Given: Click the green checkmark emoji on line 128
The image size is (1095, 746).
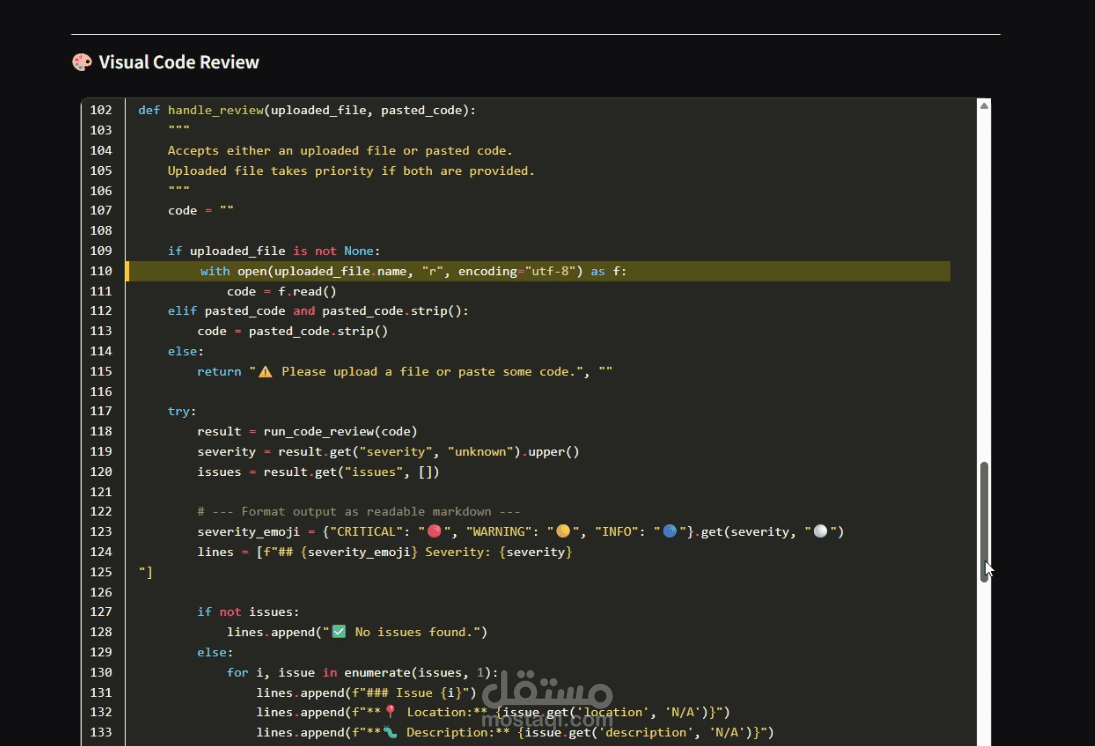Looking at the screenshot, I should coord(339,631).
